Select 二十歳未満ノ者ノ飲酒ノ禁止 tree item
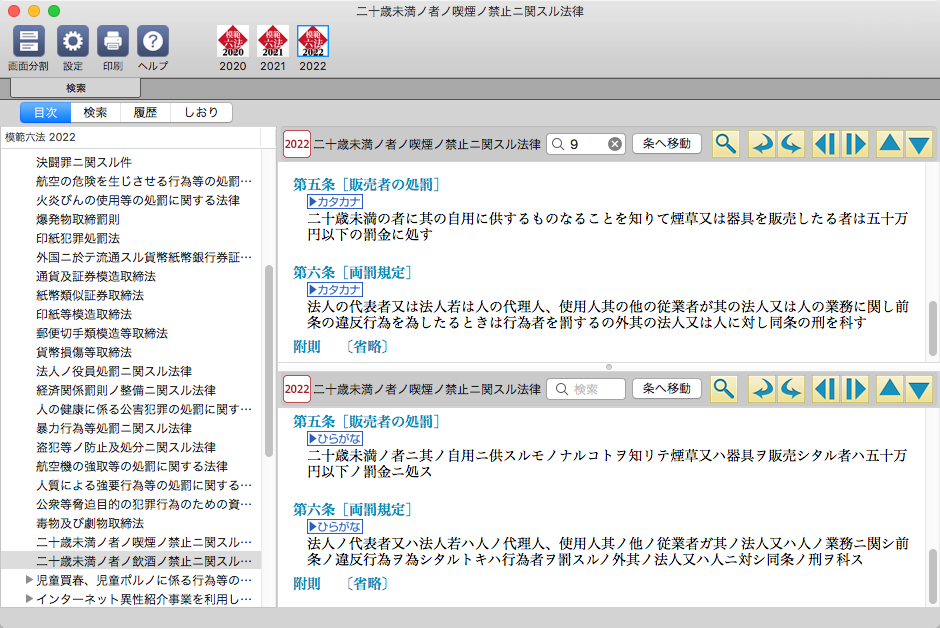Screen dimensions: 940x628 (x=144, y=561)
